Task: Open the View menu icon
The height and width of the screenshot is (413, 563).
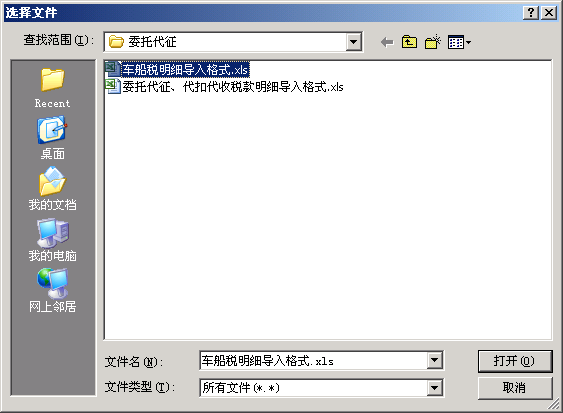Action: click(459, 42)
